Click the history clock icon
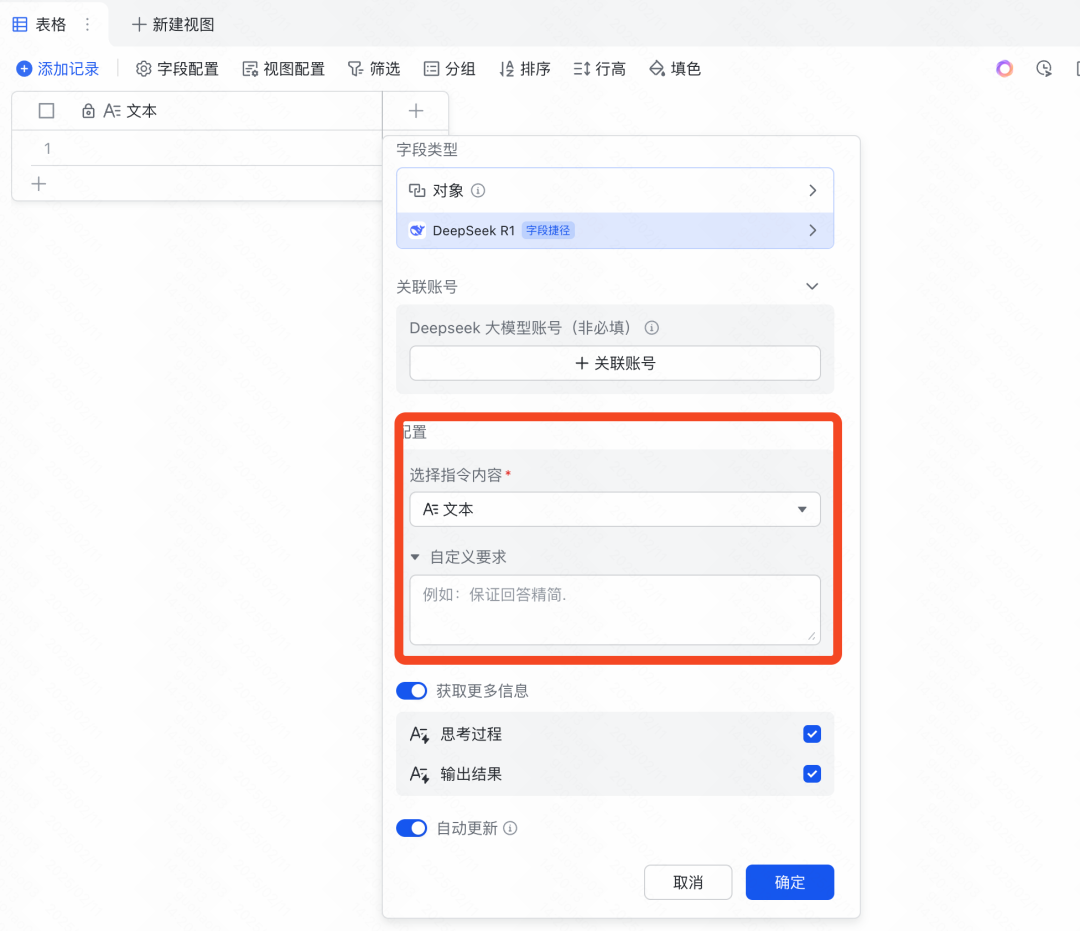 click(1044, 69)
